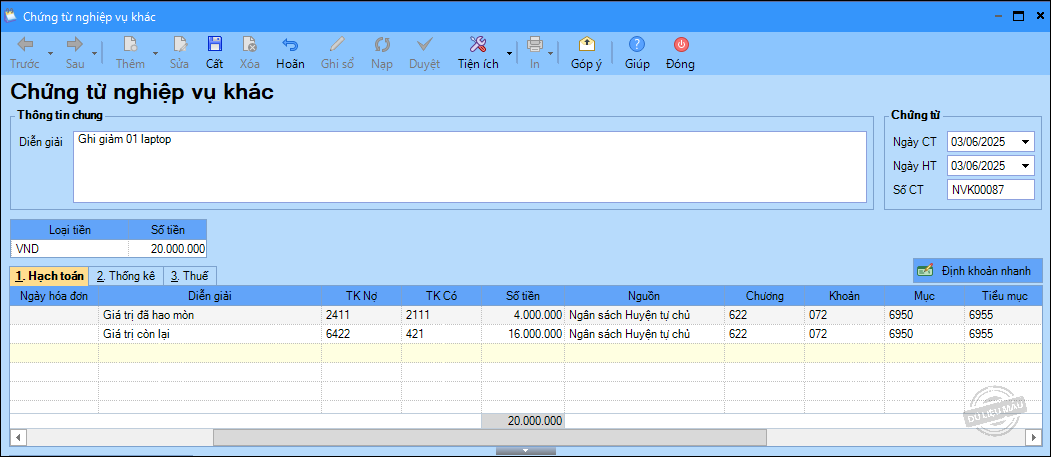Switch to the 3. Thuế tab
Viewport: 1051px width, 457px height.
coord(190,275)
